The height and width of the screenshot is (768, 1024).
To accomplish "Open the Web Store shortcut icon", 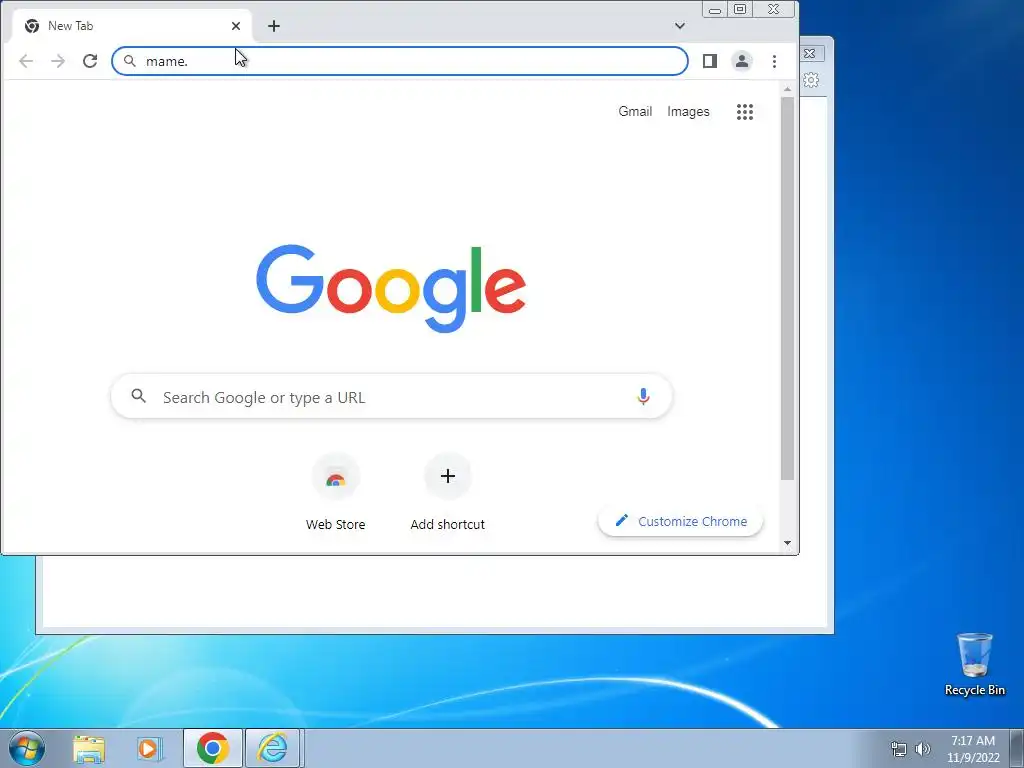I will 336,477.
